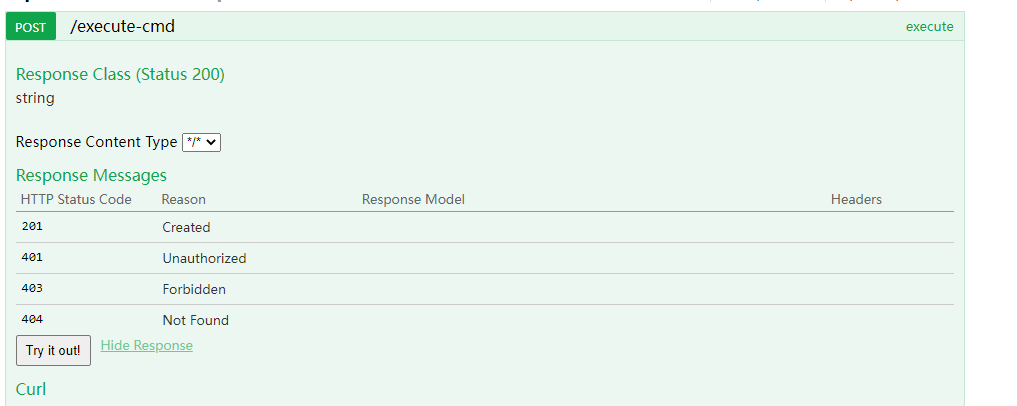
Task: Click the Curl section heading
Action: click(x=31, y=389)
